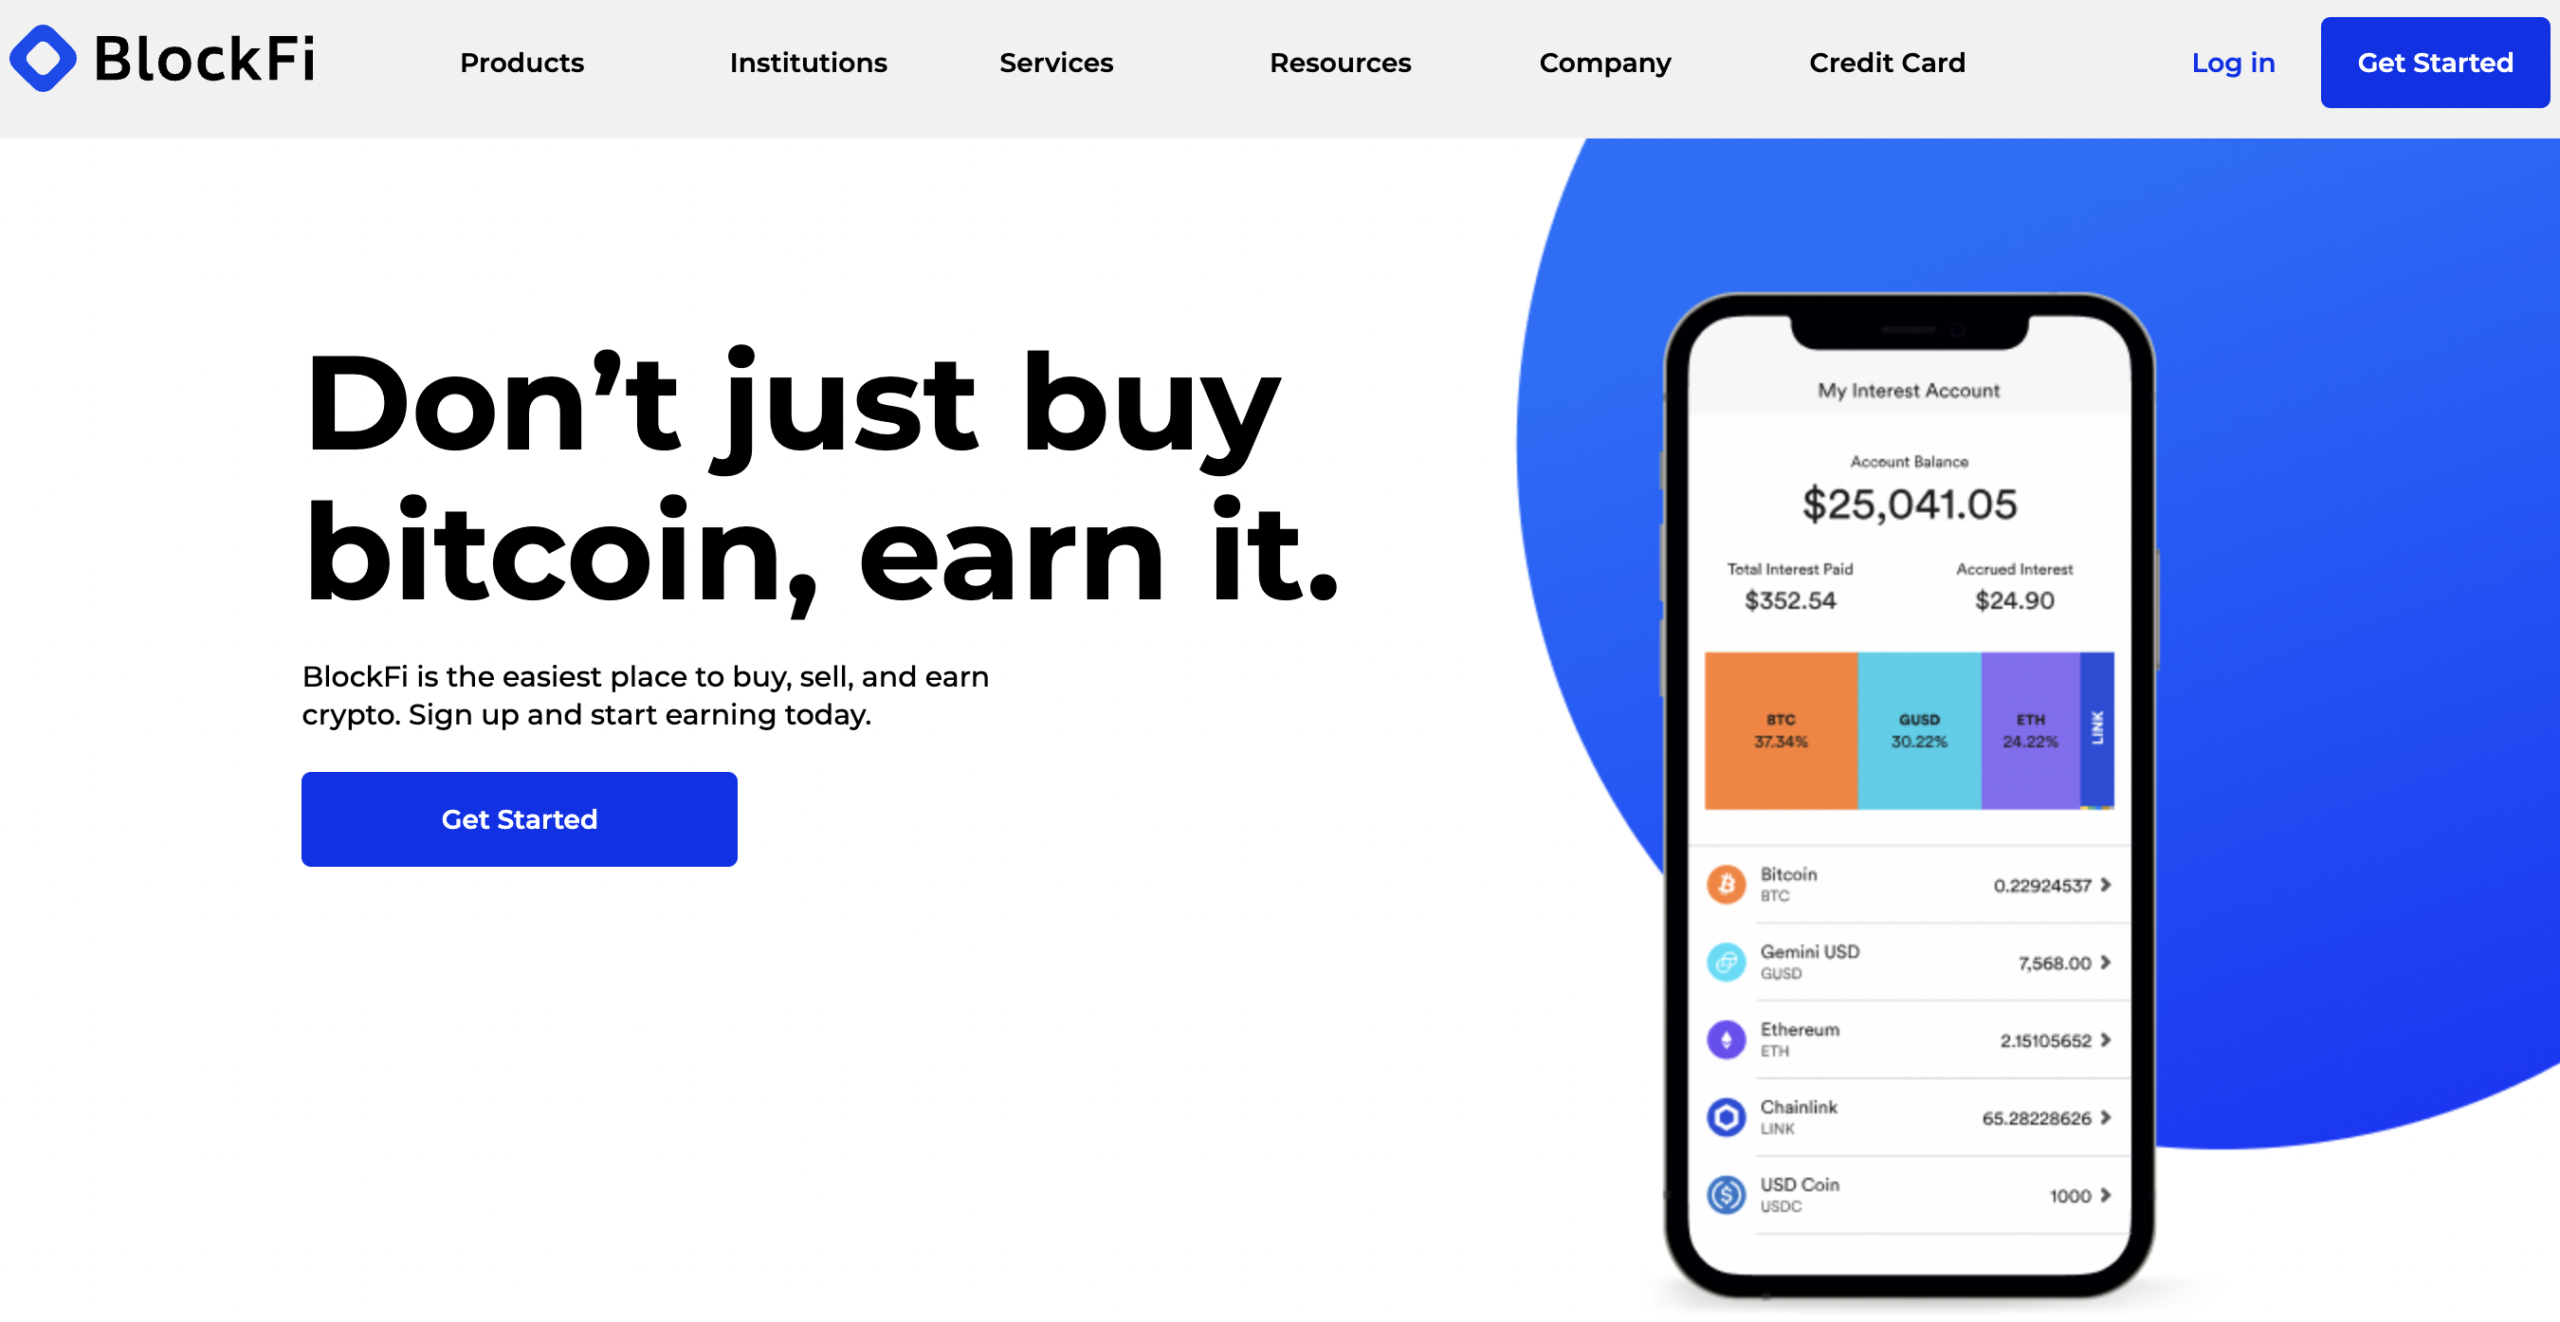Click the BlockFi diamond logo icon
The image size is (2560, 1322).
pyautogui.click(x=51, y=61)
